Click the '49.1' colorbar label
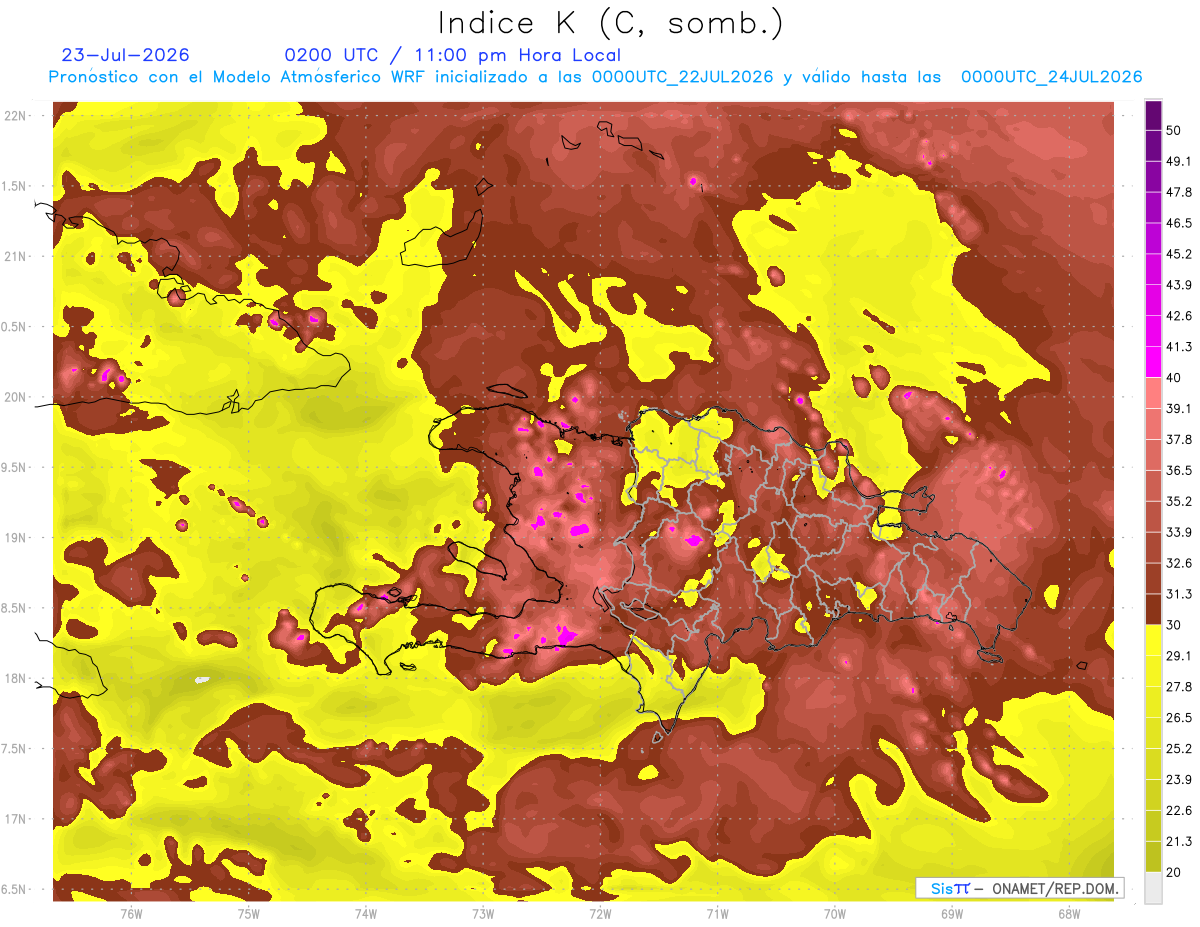The image size is (1200, 927). (1179, 161)
